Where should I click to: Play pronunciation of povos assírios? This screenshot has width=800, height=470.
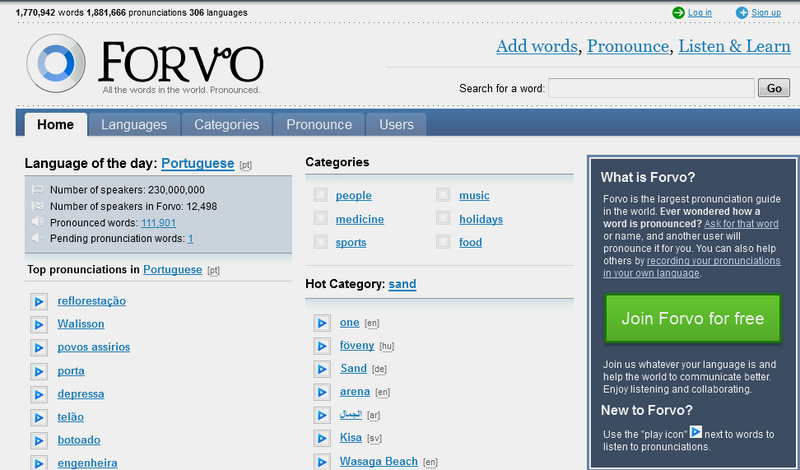click(x=39, y=348)
